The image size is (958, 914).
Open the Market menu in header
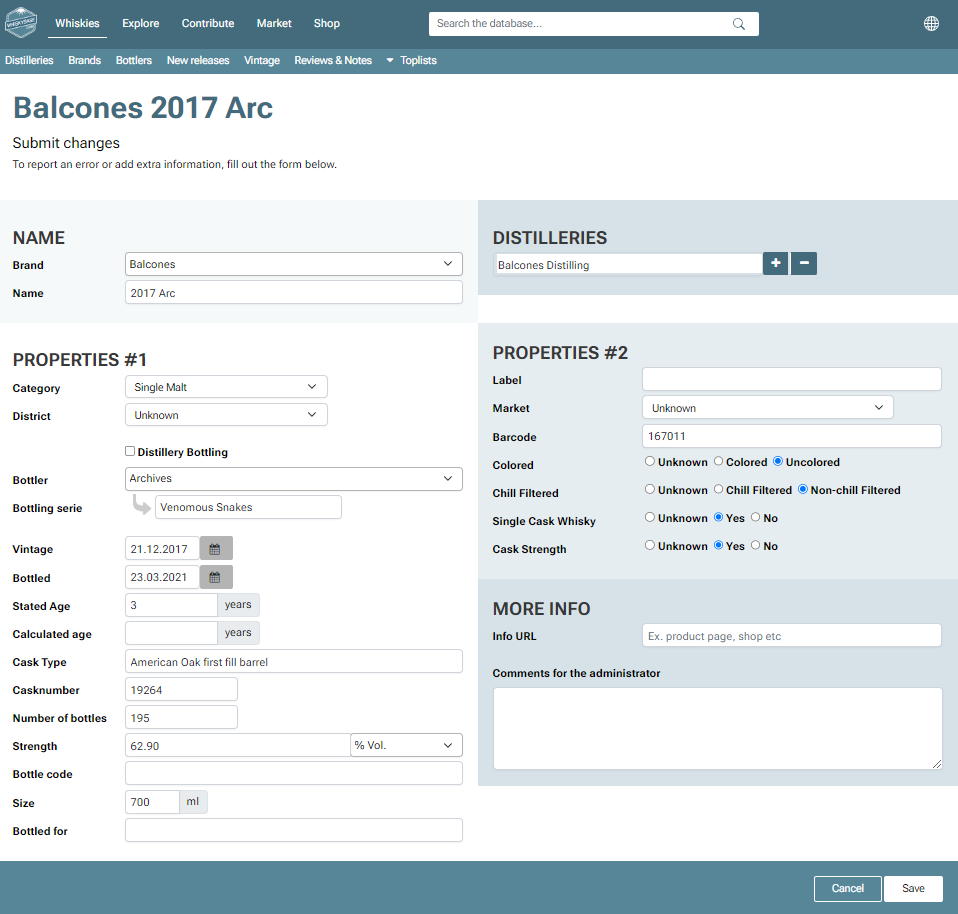(274, 23)
